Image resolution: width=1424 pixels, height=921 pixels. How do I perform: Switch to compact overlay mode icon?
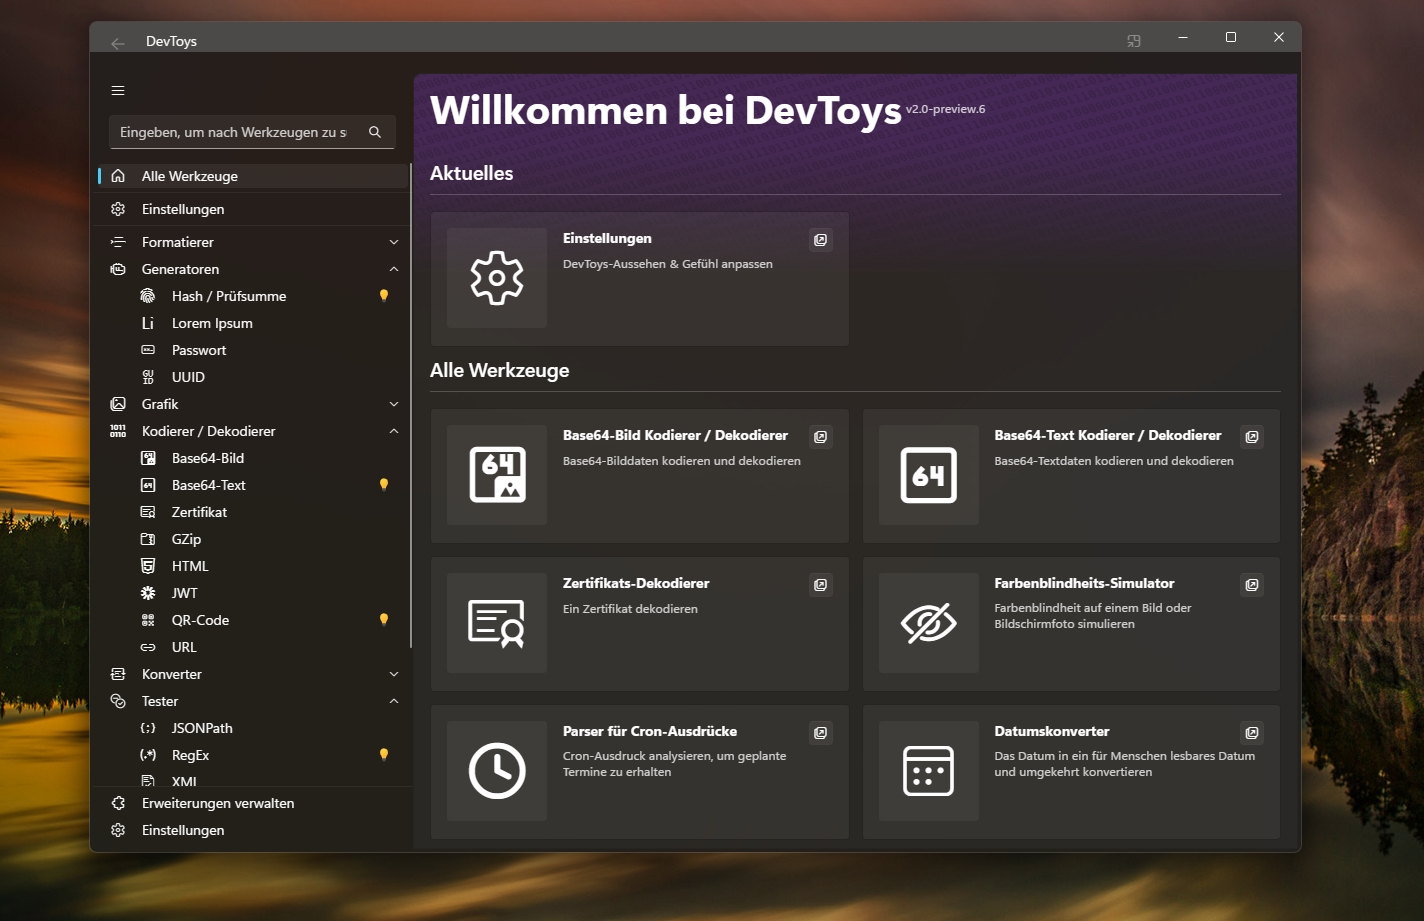[1133, 41]
